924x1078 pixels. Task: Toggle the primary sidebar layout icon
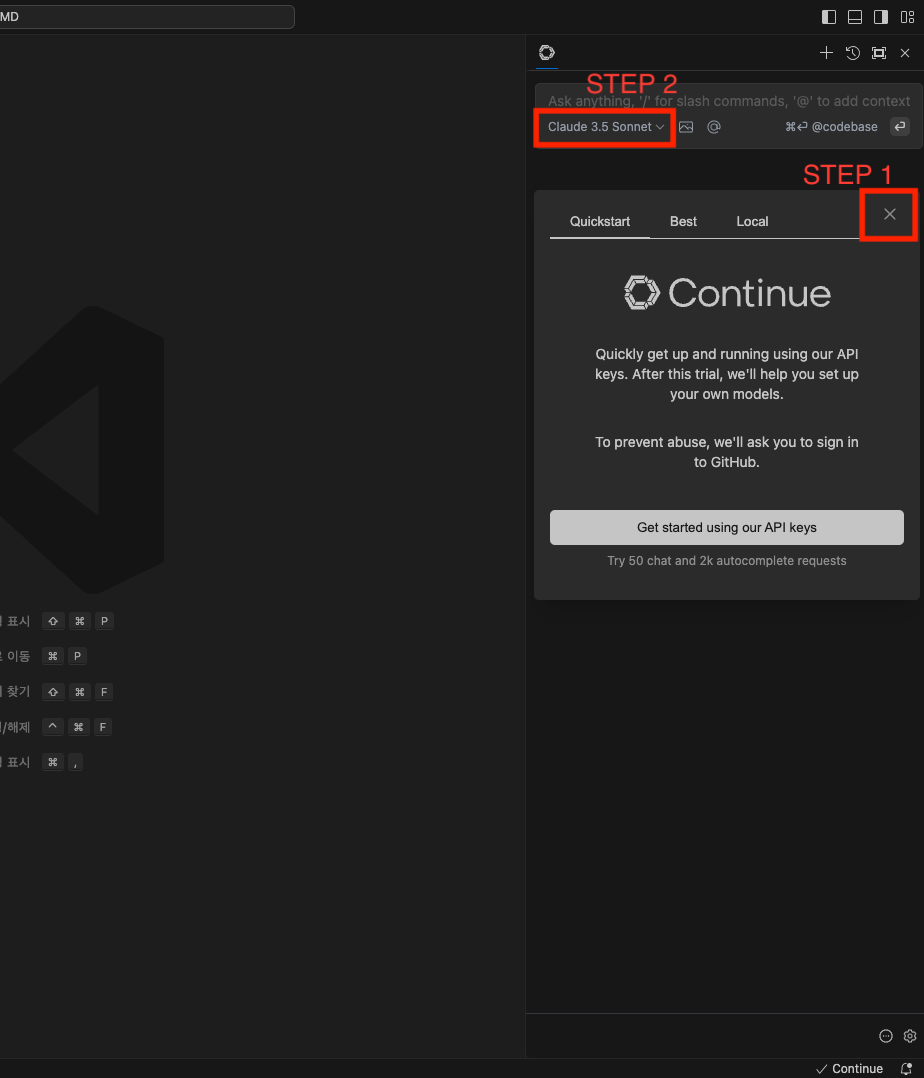(x=829, y=17)
